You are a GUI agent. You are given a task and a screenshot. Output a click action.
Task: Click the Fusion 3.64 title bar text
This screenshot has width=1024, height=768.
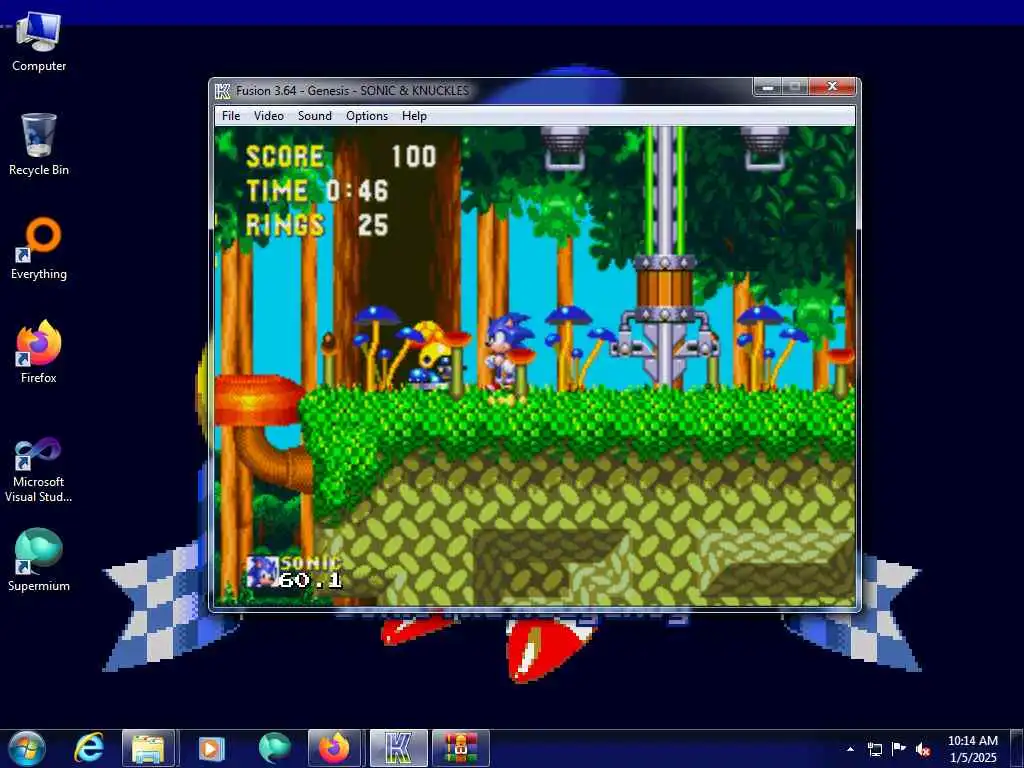click(x=352, y=91)
